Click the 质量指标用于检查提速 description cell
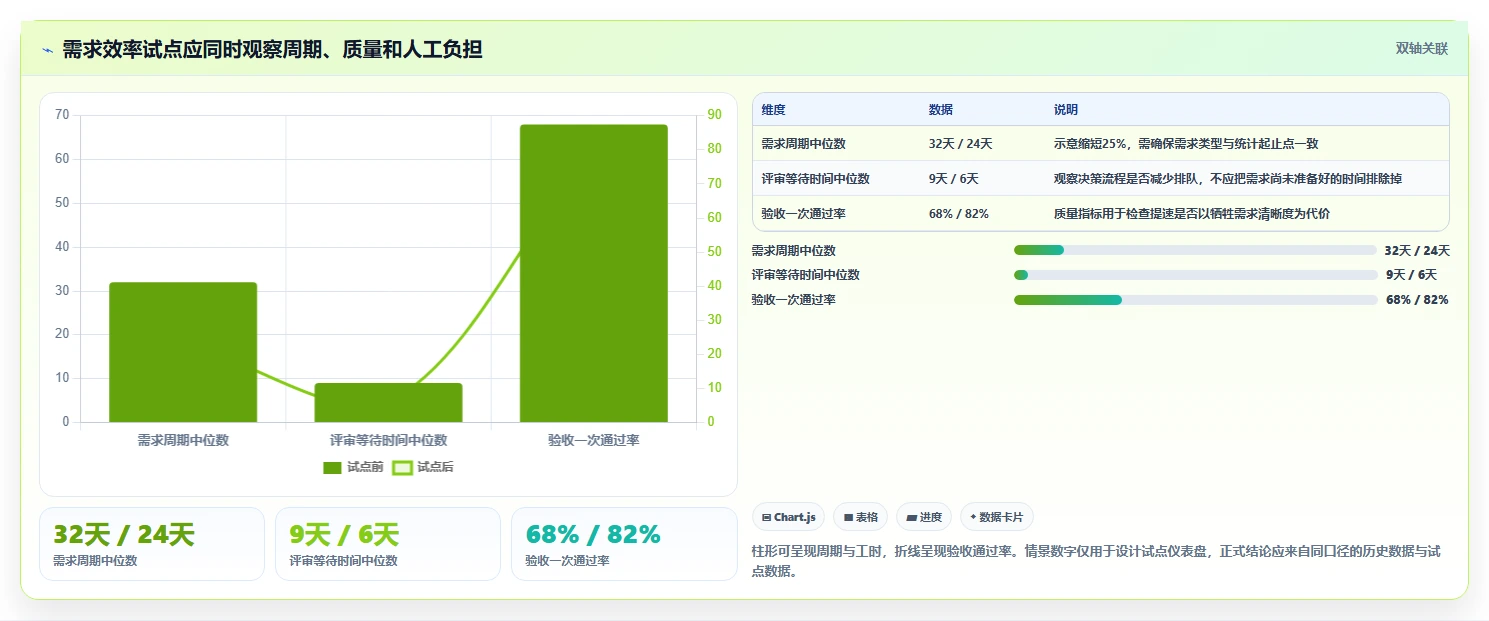1489x621 pixels. (x=1191, y=214)
